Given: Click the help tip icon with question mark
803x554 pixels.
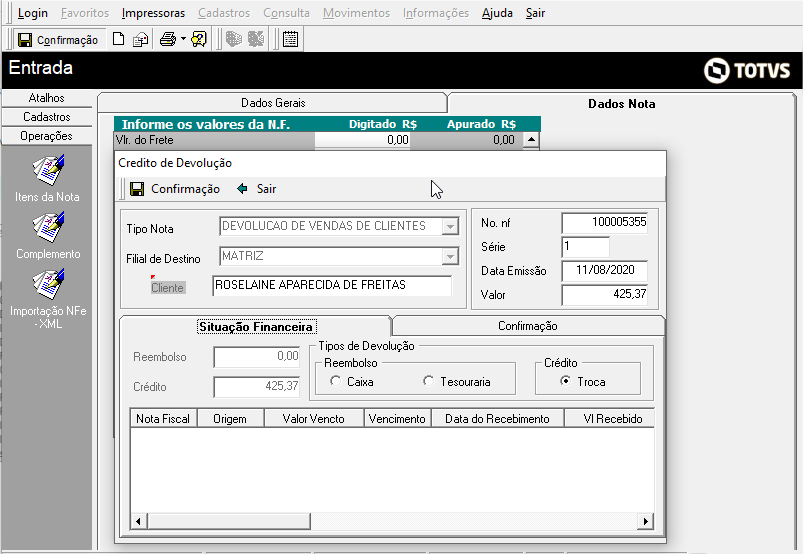Looking at the screenshot, I should 199,39.
